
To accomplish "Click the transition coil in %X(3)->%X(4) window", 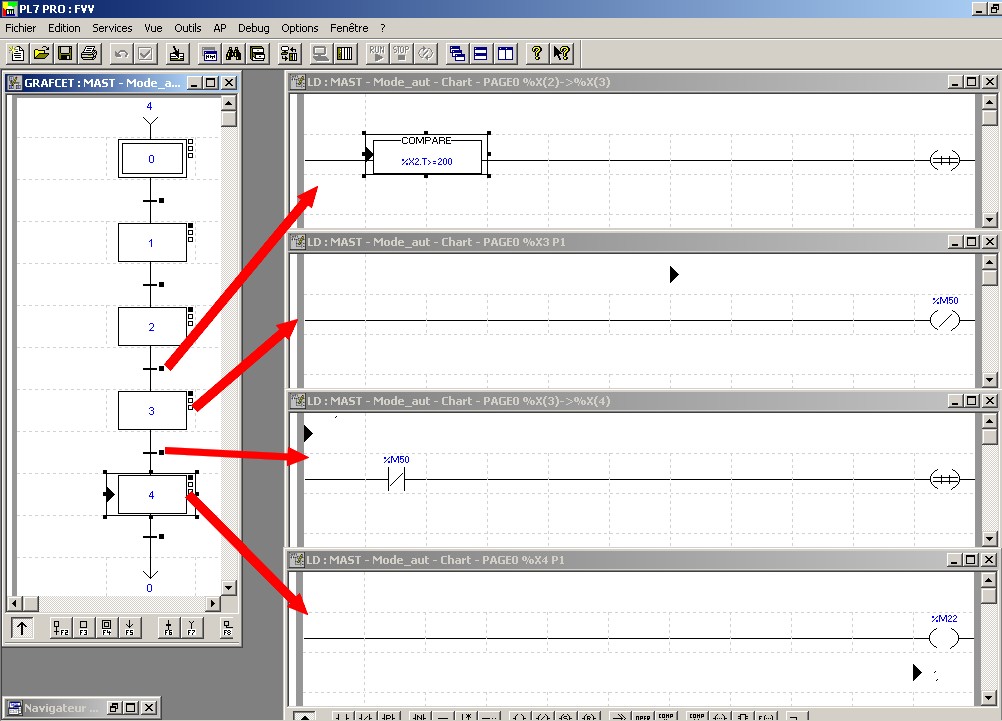I will click(x=944, y=479).
